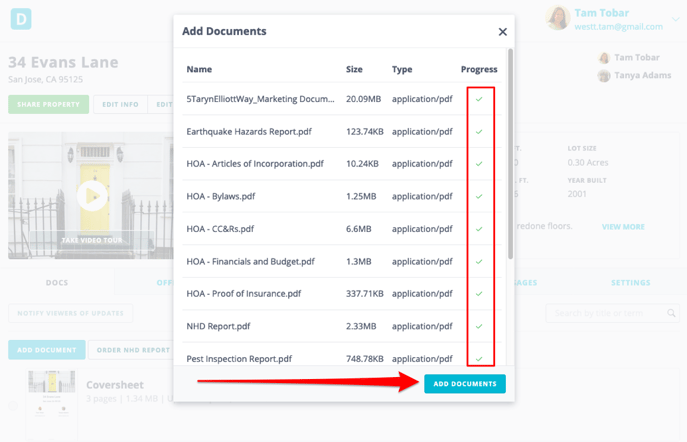Click the Share Property button
Image resolution: width=687 pixels, height=442 pixels.
tap(48, 104)
